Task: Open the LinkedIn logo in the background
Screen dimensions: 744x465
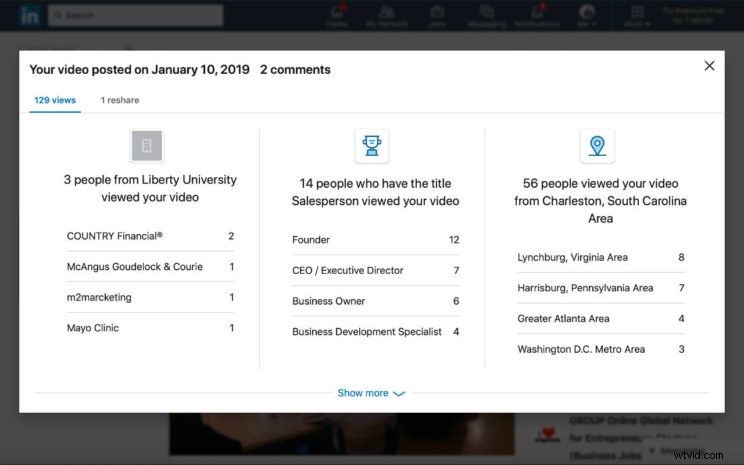Action: tap(29, 16)
